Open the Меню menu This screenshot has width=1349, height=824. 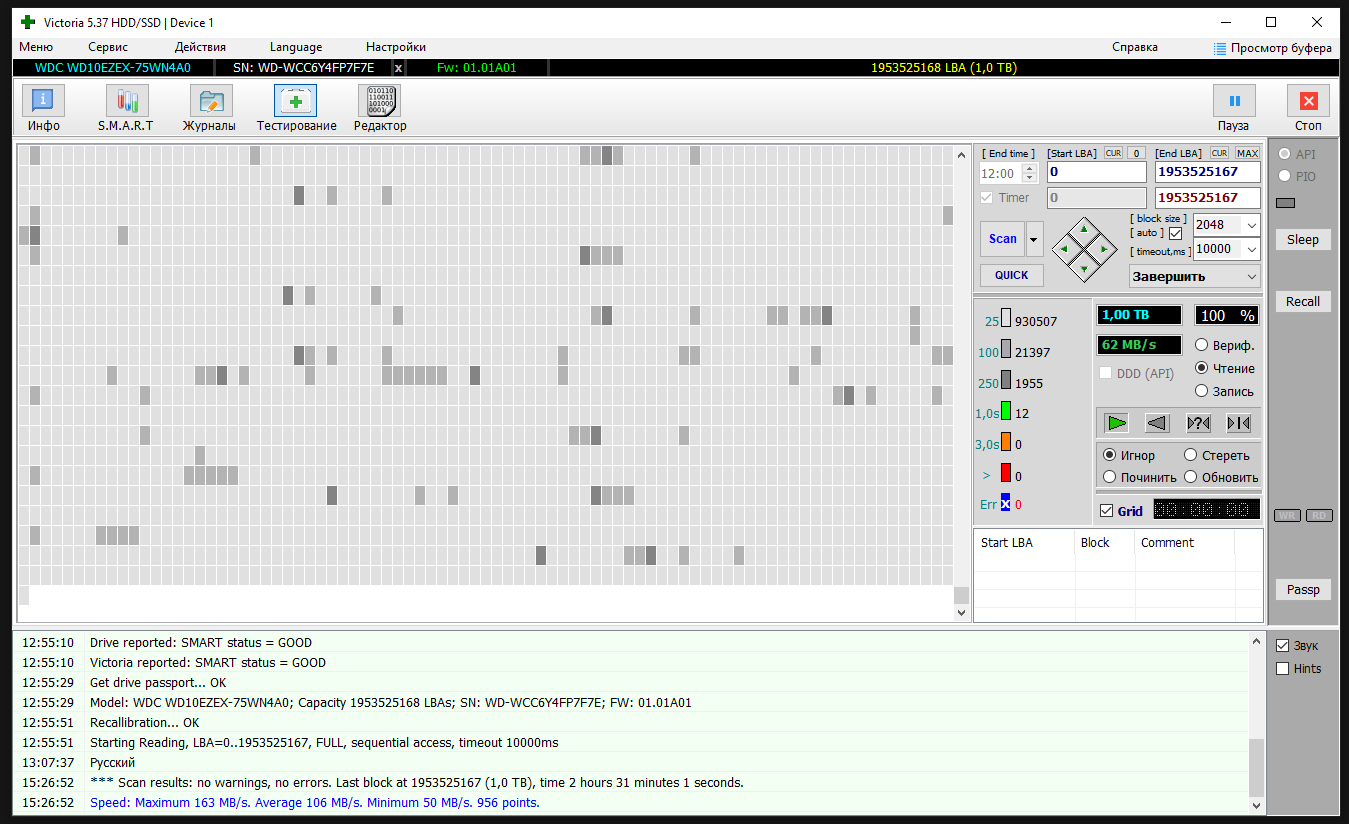coord(36,47)
